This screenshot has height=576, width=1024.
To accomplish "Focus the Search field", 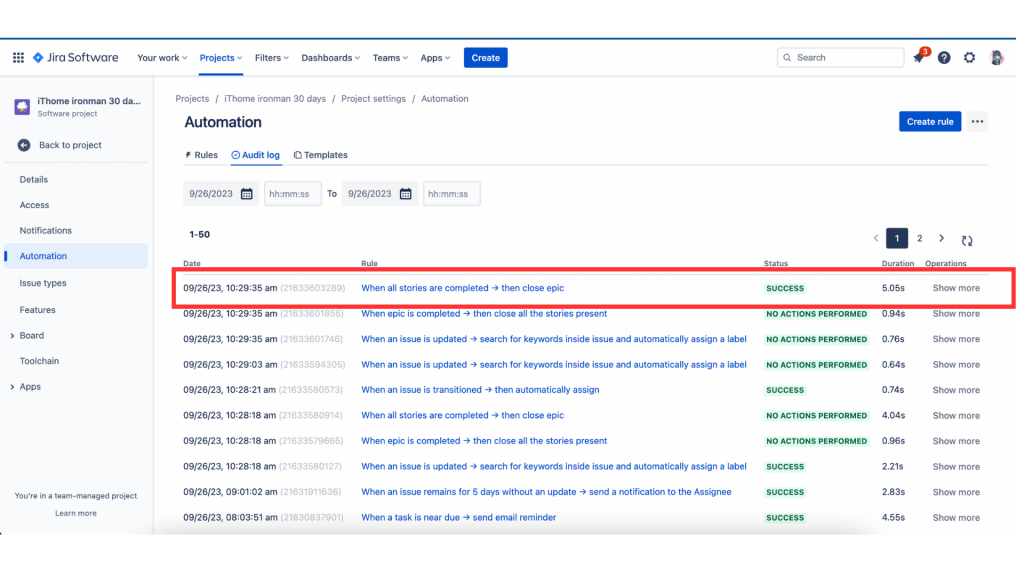I will coord(840,57).
